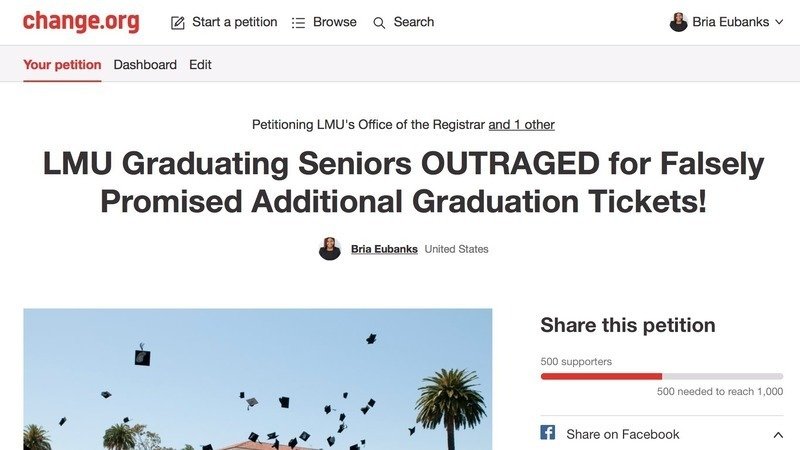Click Bria Eubanks avatar in header
Screen dimensions: 800x450
[x=679, y=22]
